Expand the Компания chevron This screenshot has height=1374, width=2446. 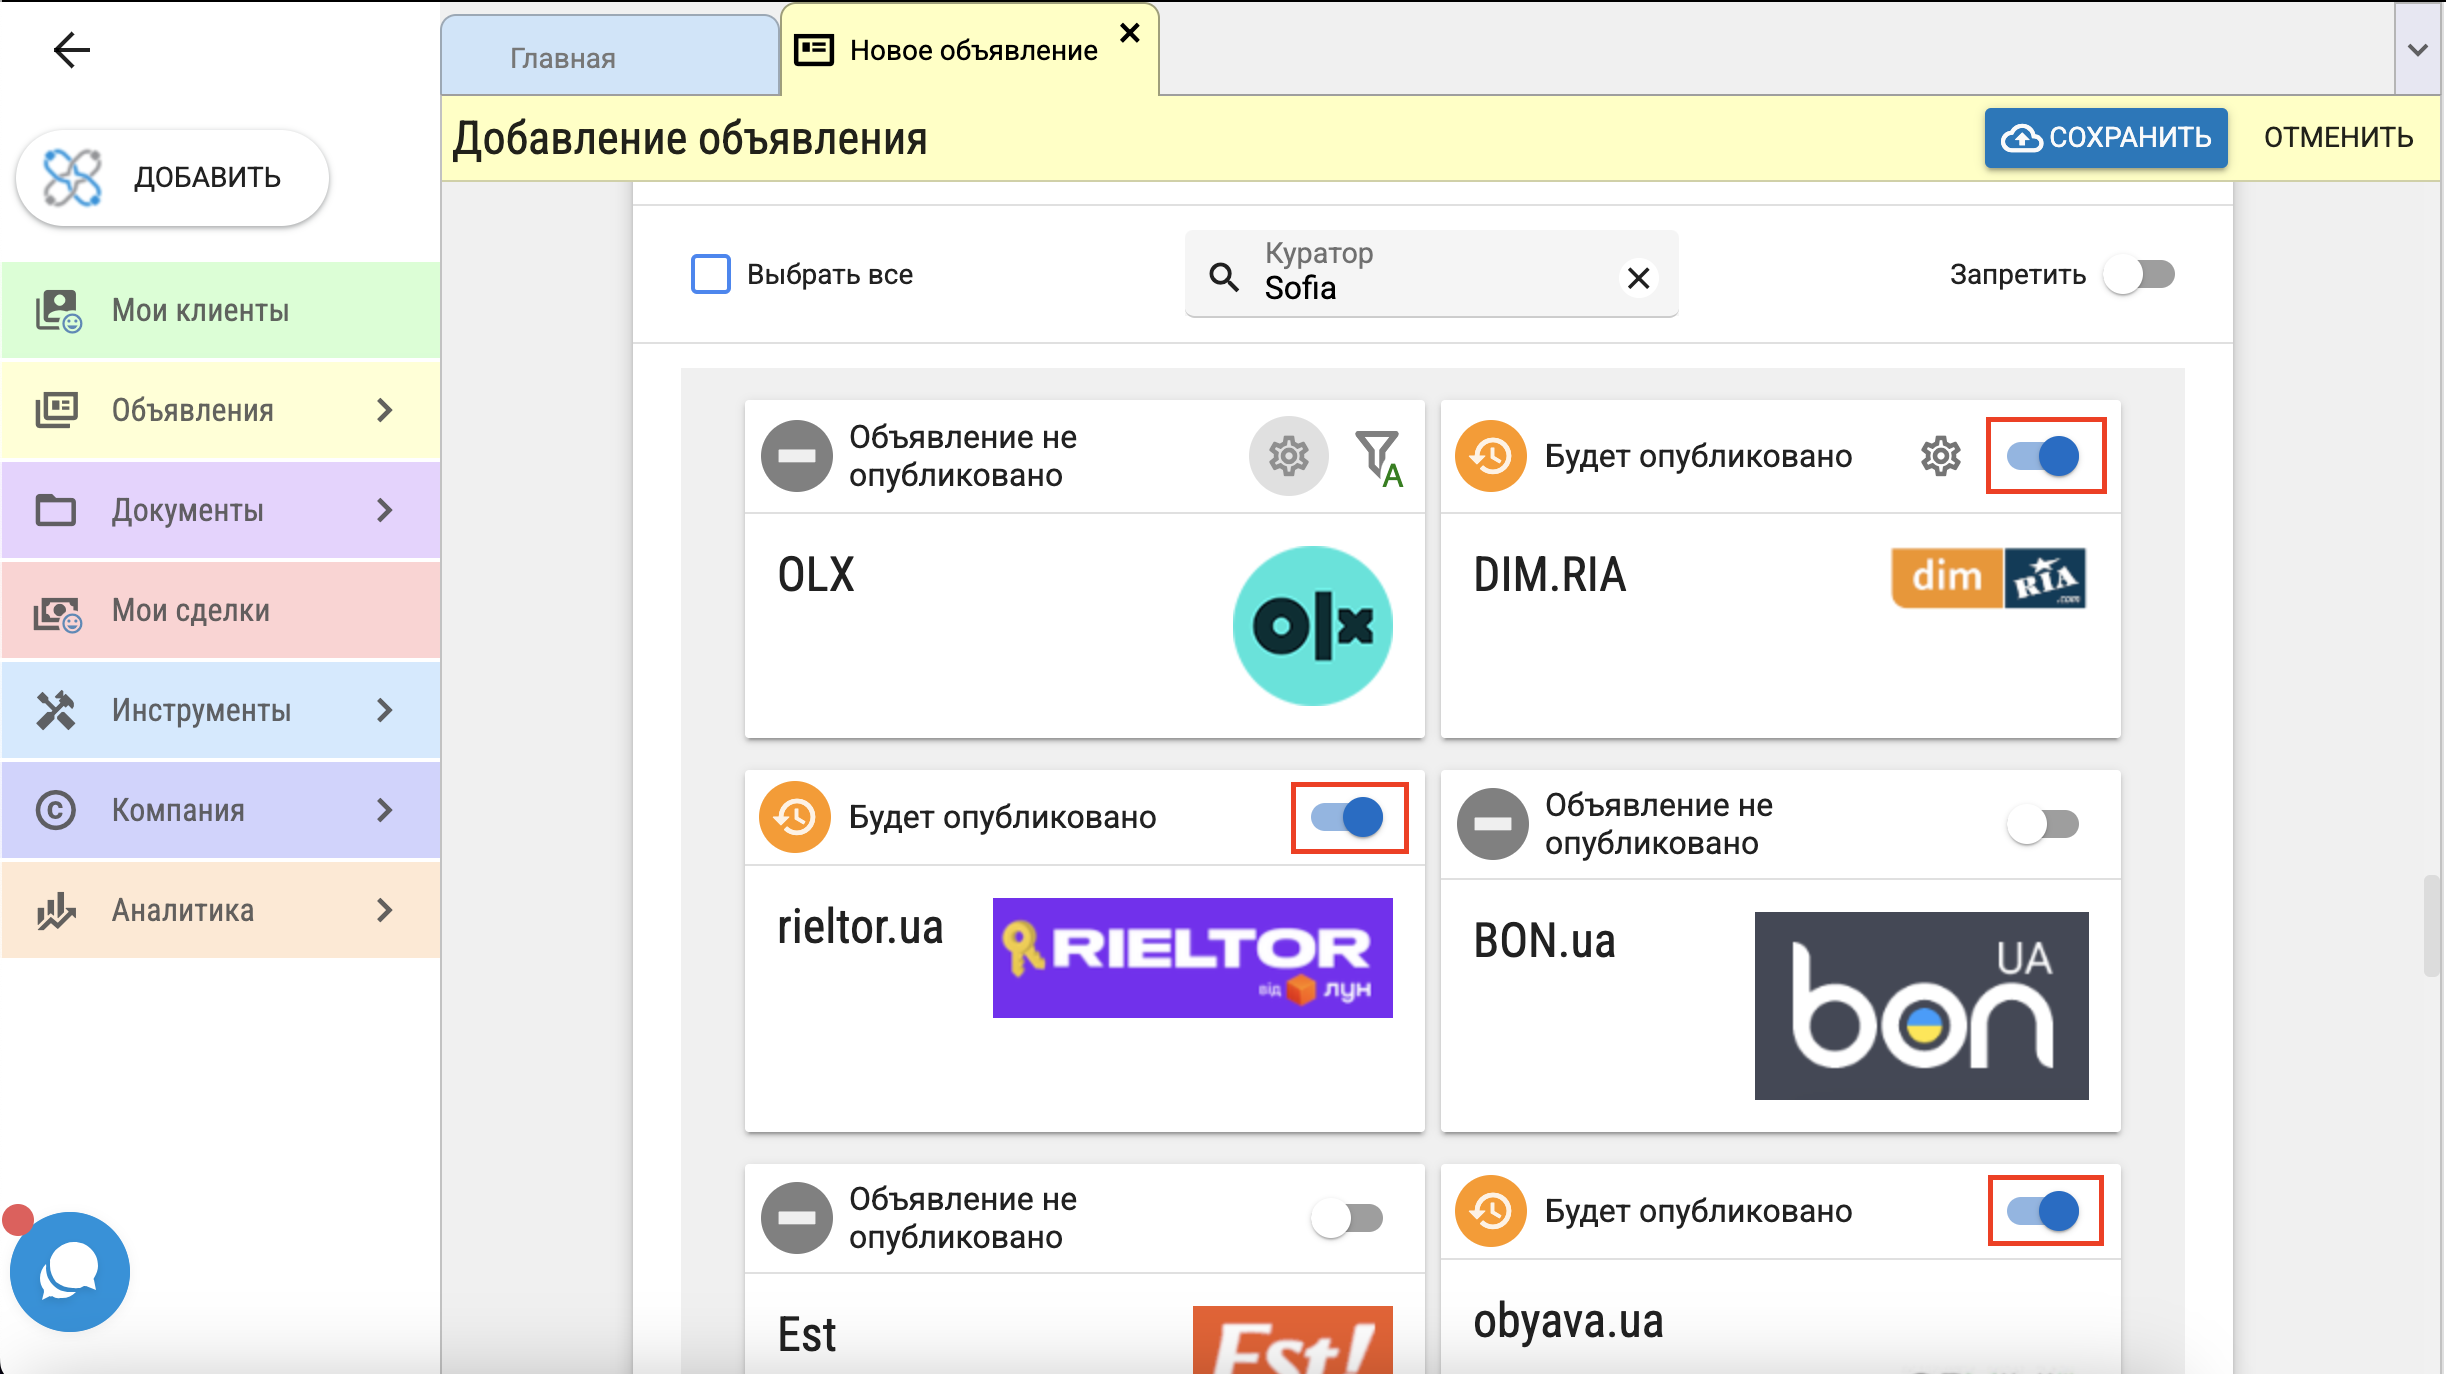(385, 810)
